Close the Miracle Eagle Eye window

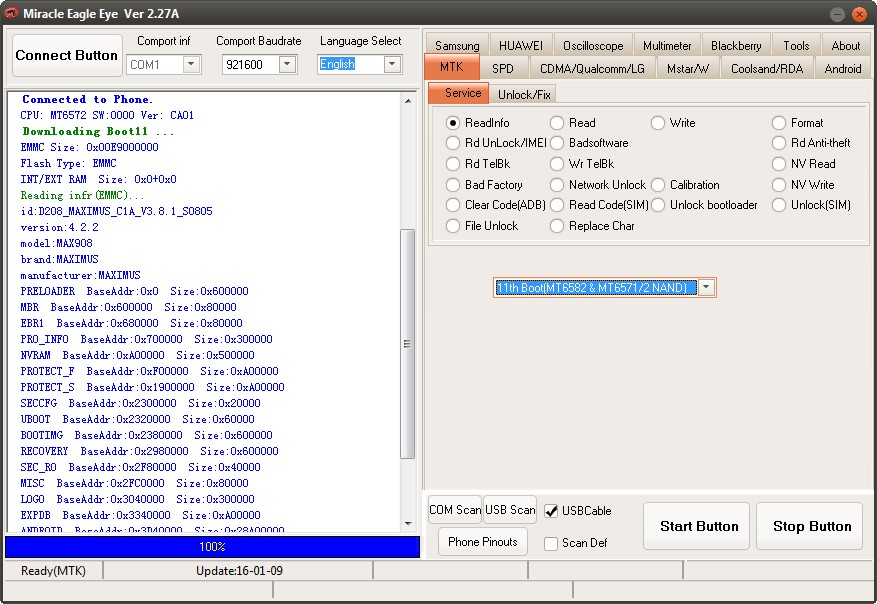click(x=859, y=14)
